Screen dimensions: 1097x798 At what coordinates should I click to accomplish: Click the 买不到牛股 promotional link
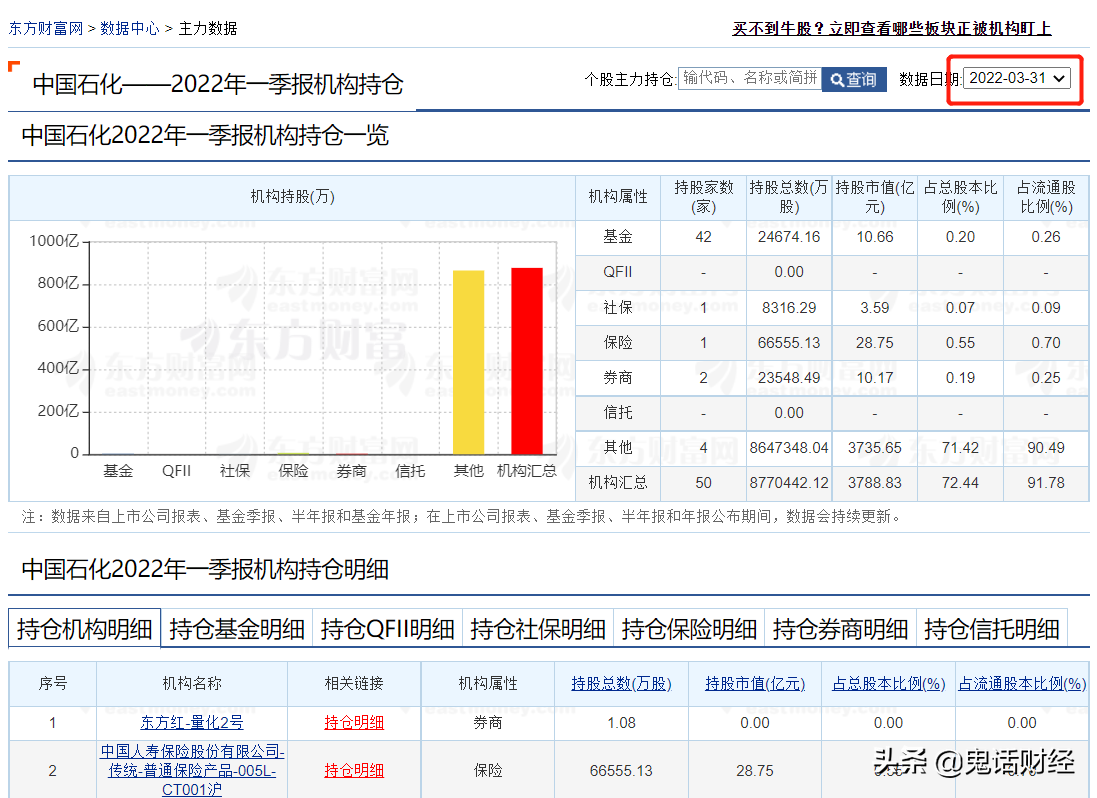(x=891, y=29)
